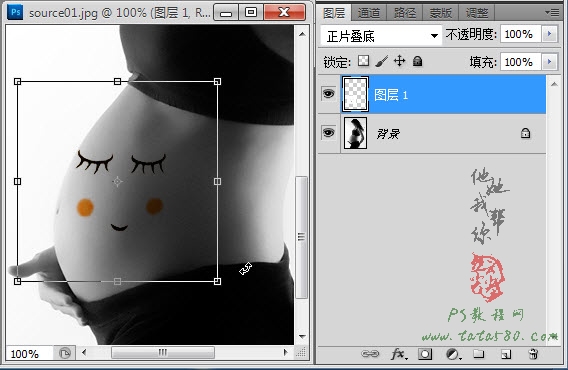Hide 背景 layer visibility

[x=328, y=133]
